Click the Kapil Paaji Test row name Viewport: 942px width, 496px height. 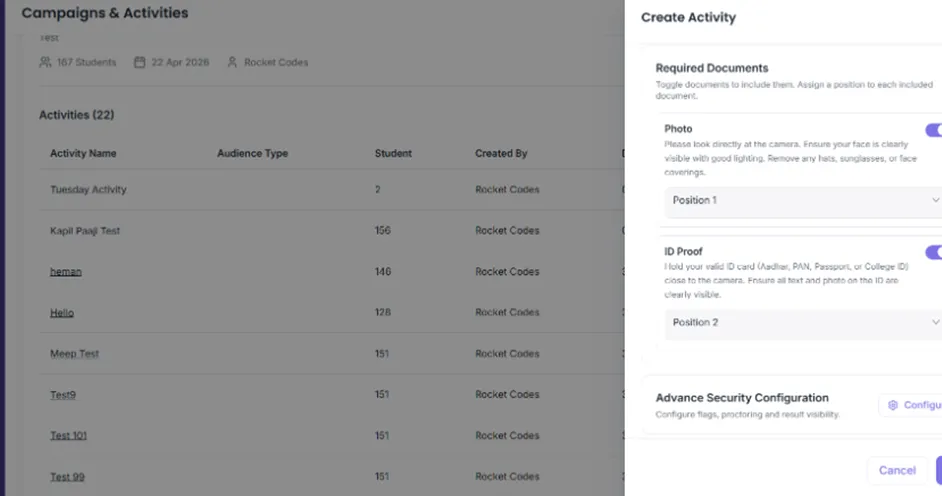pos(85,231)
